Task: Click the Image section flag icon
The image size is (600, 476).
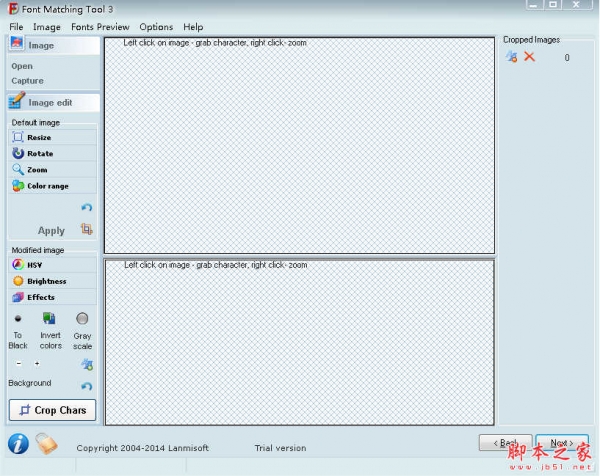Action: pyautogui.click(x=16, y=43)
